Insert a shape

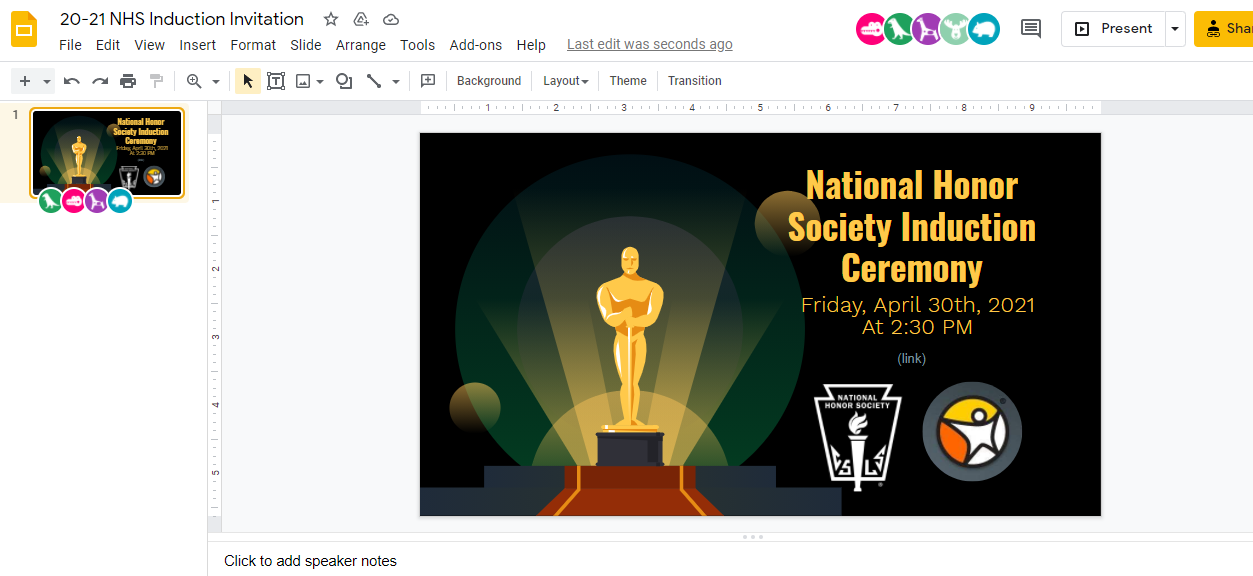344,81
